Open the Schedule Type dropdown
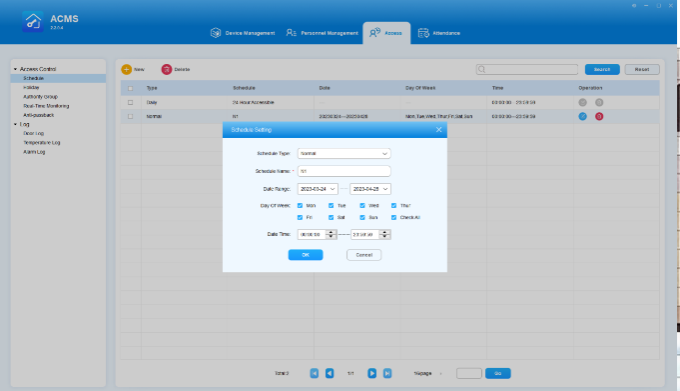Viewport: 680px width, 391px height. click(x=344, y=153)
